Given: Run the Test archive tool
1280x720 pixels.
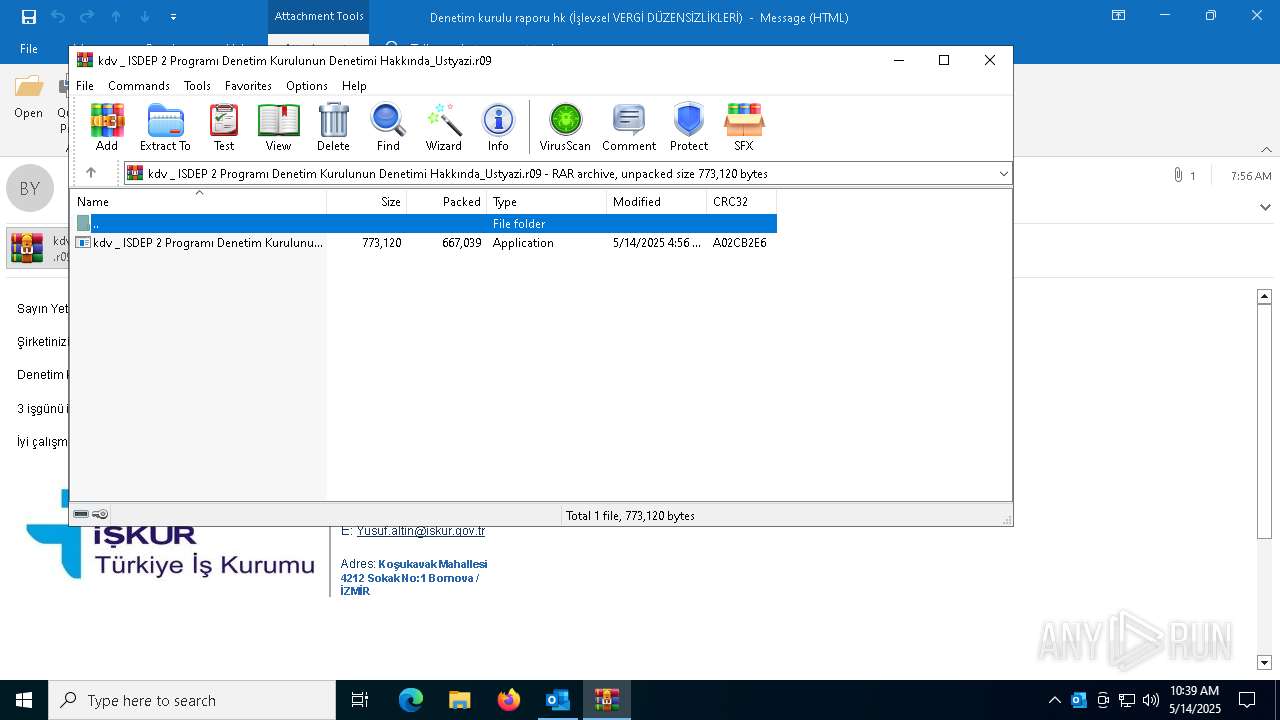Looking at the screenshot, I should coord(224,126).
